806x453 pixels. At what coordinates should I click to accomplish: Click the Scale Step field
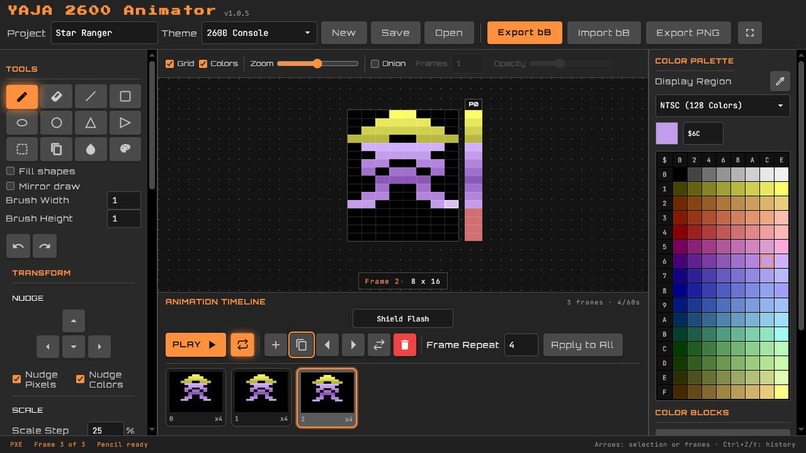pyautogui.click(x=105, y=430)
